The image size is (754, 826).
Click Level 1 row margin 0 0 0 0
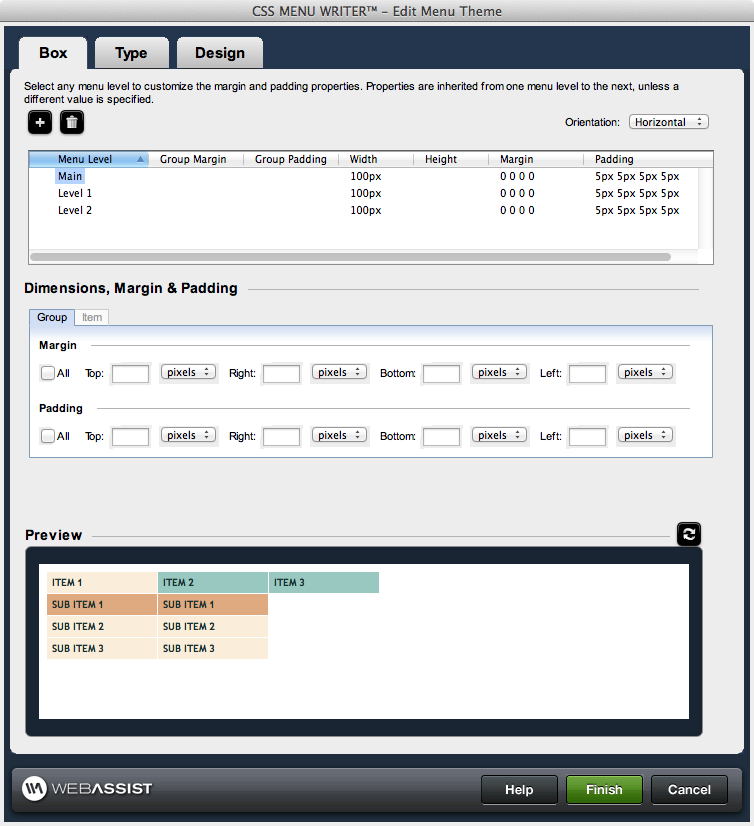[x=517, y=193]
